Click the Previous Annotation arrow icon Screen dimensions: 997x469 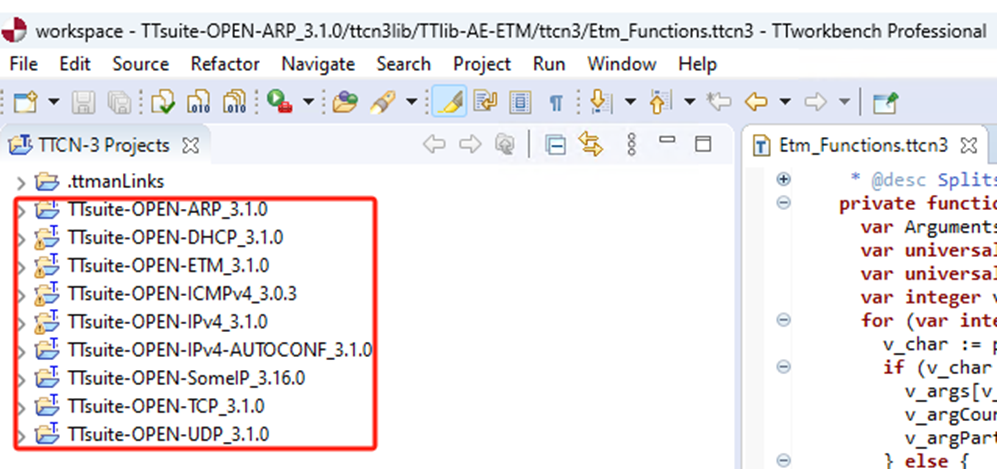click(x=659, y=101)
